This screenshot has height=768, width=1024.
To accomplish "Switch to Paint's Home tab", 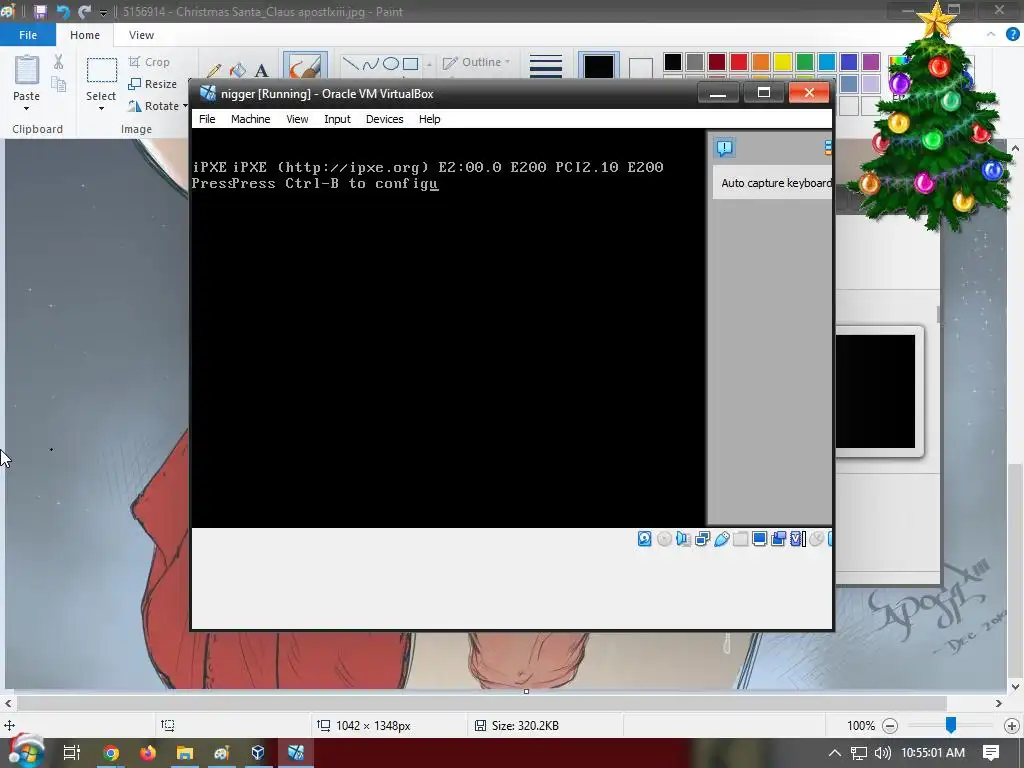I will coord(85,35).
